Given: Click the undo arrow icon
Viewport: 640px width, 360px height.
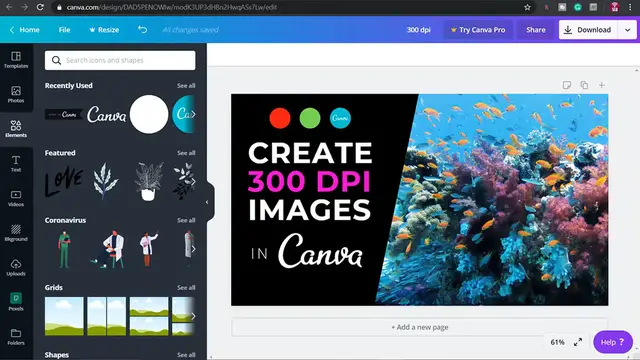Looking at the screenshot, I should [x=142, y=29].
